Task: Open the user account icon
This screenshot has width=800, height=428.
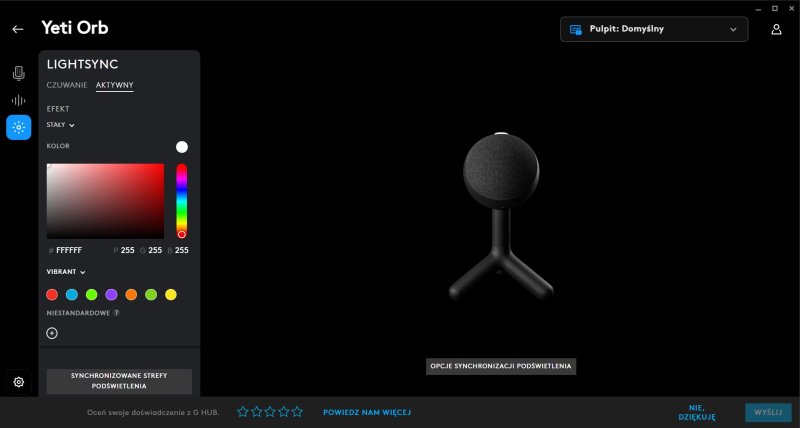Action: pos(776,30)
